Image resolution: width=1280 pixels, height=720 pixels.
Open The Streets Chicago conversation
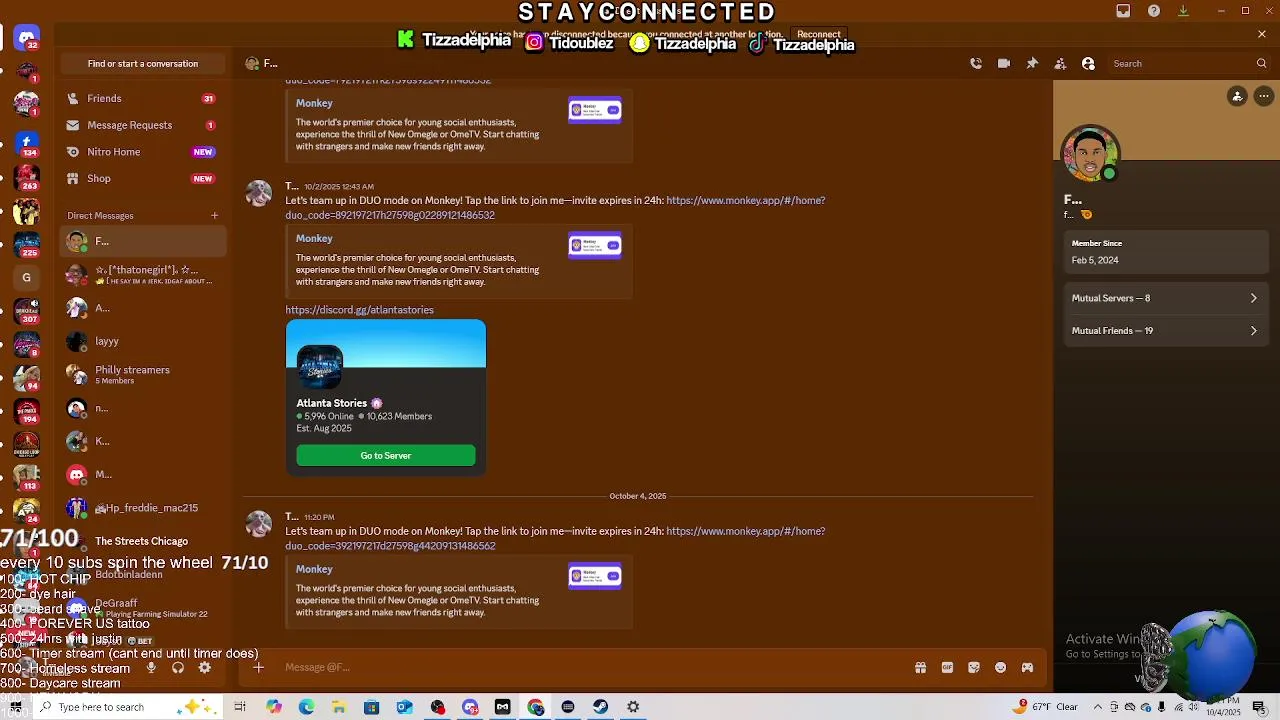click(143, 541)
